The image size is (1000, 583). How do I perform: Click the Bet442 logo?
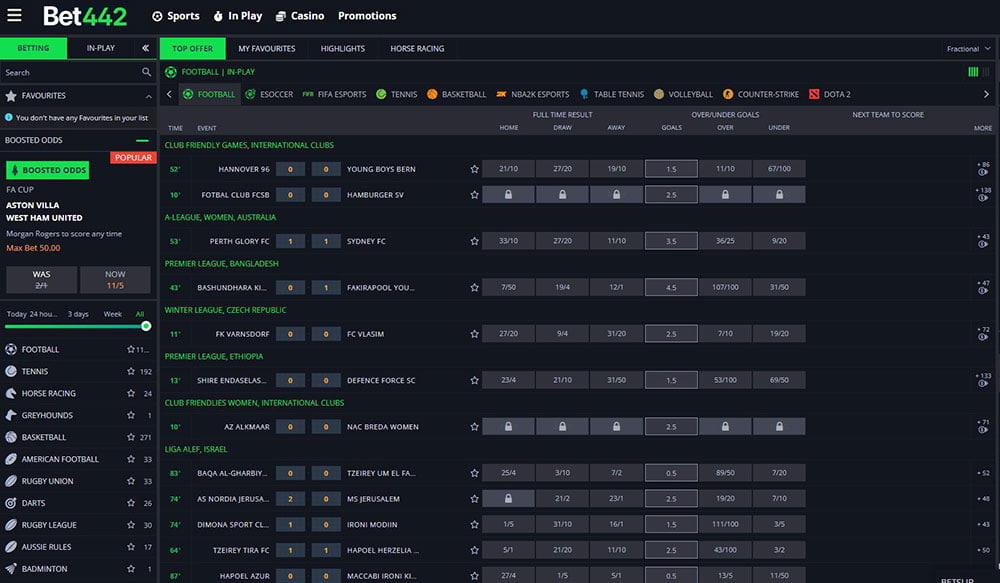(85, 16)
